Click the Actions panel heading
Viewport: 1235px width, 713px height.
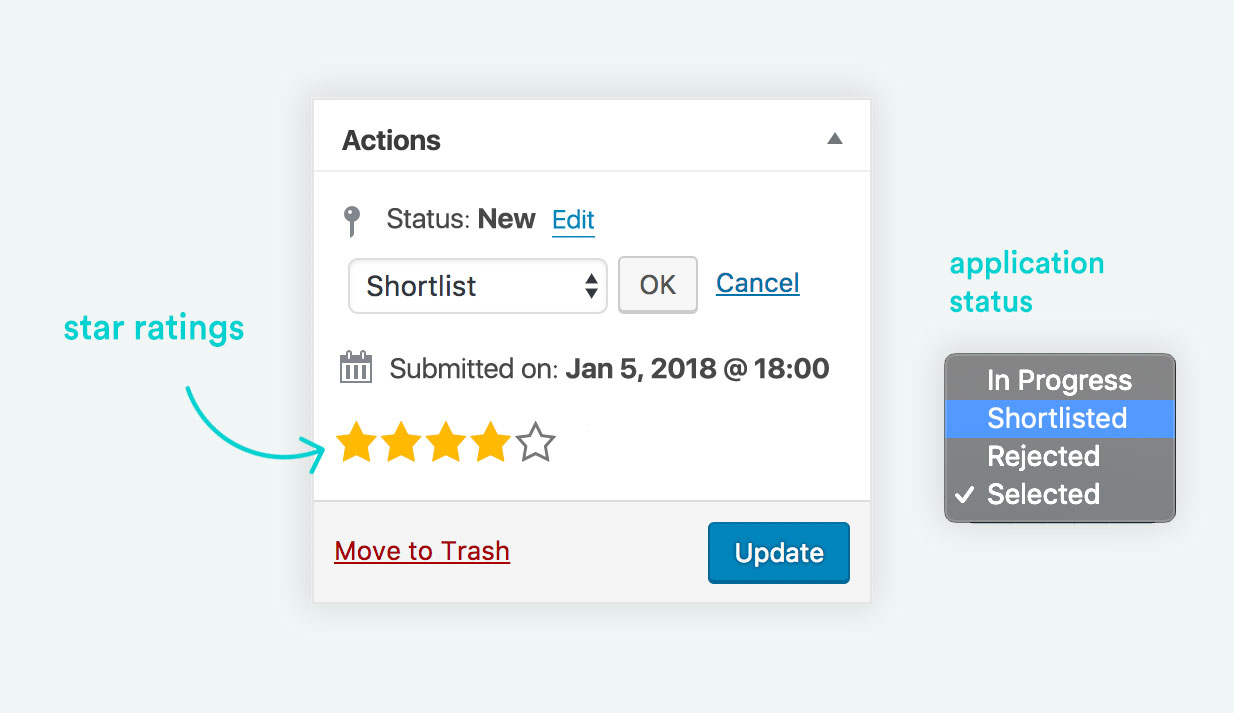coord(391,140)
